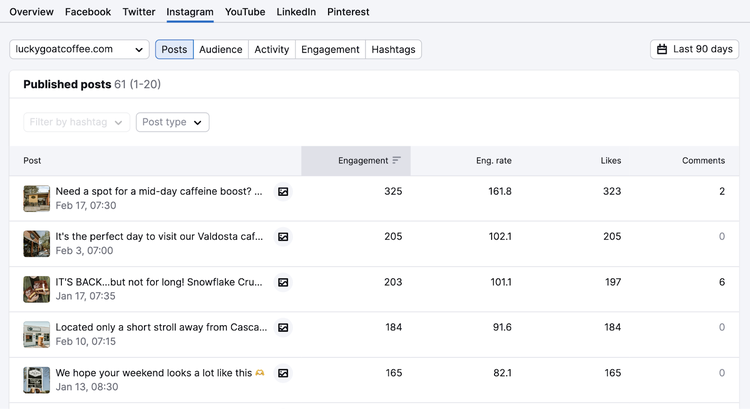The image size is (750, 409).
Task: Open the Audience sub-tab
Action: coord(221,49)
